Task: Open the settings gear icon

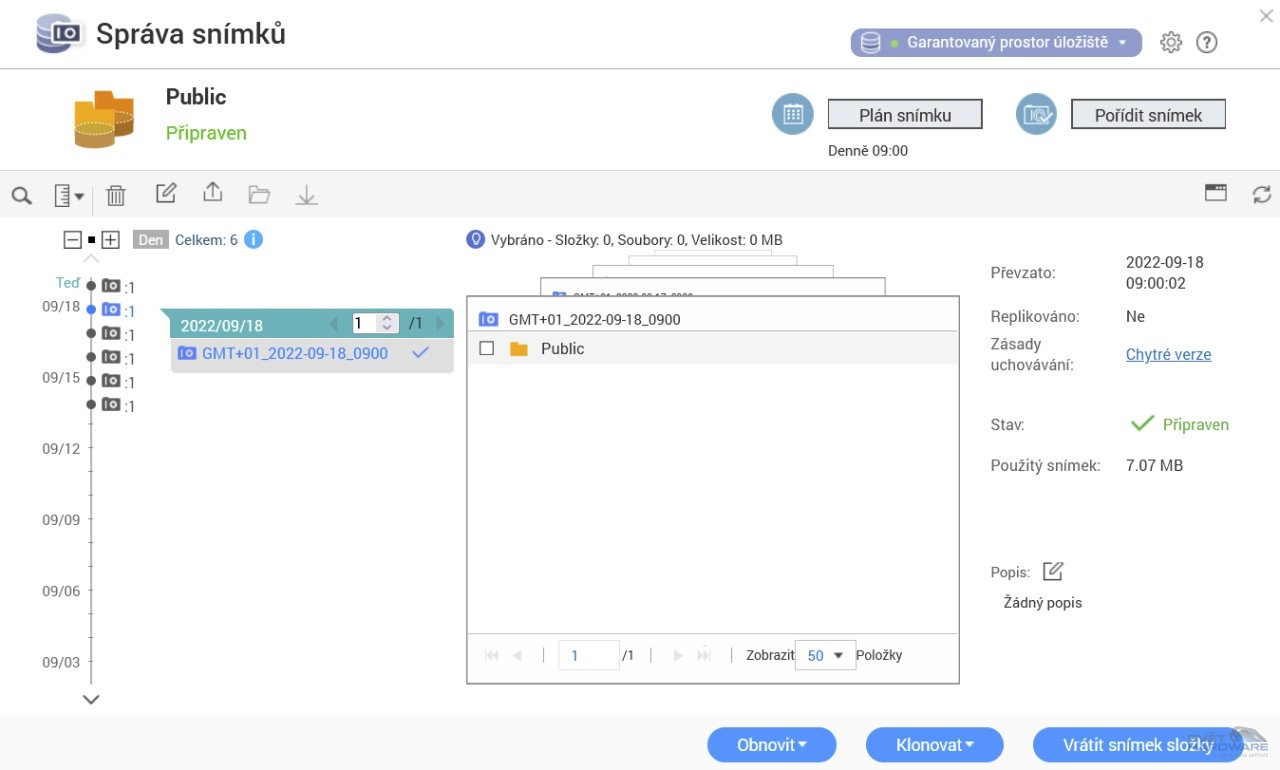Action: [1171, 43]
